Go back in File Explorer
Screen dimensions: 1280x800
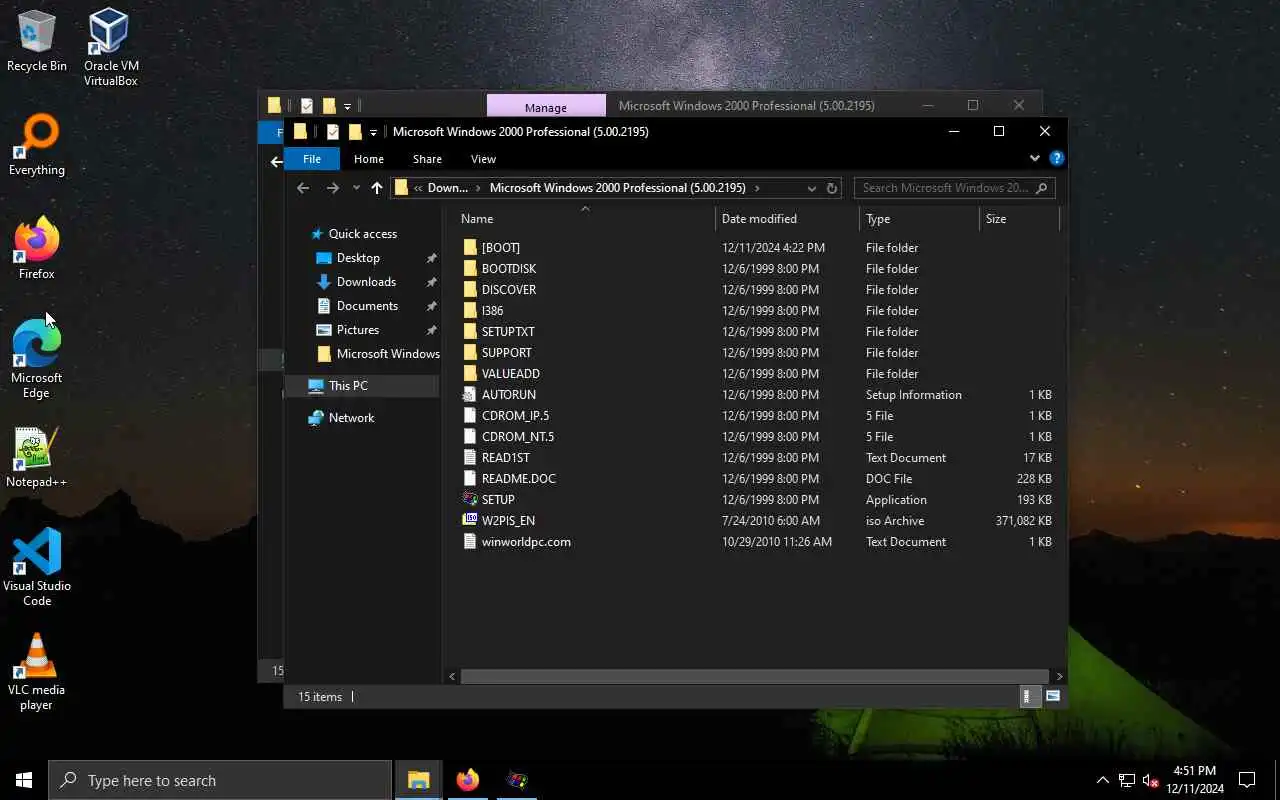(303, 188)
